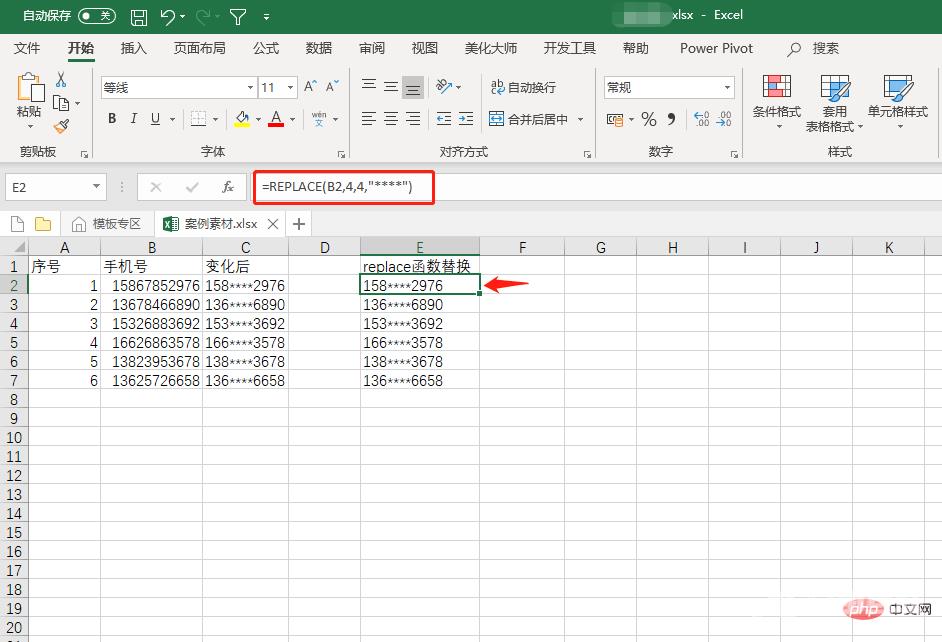
Task: Click the new sheet plus button
Action: click(298, 223)
